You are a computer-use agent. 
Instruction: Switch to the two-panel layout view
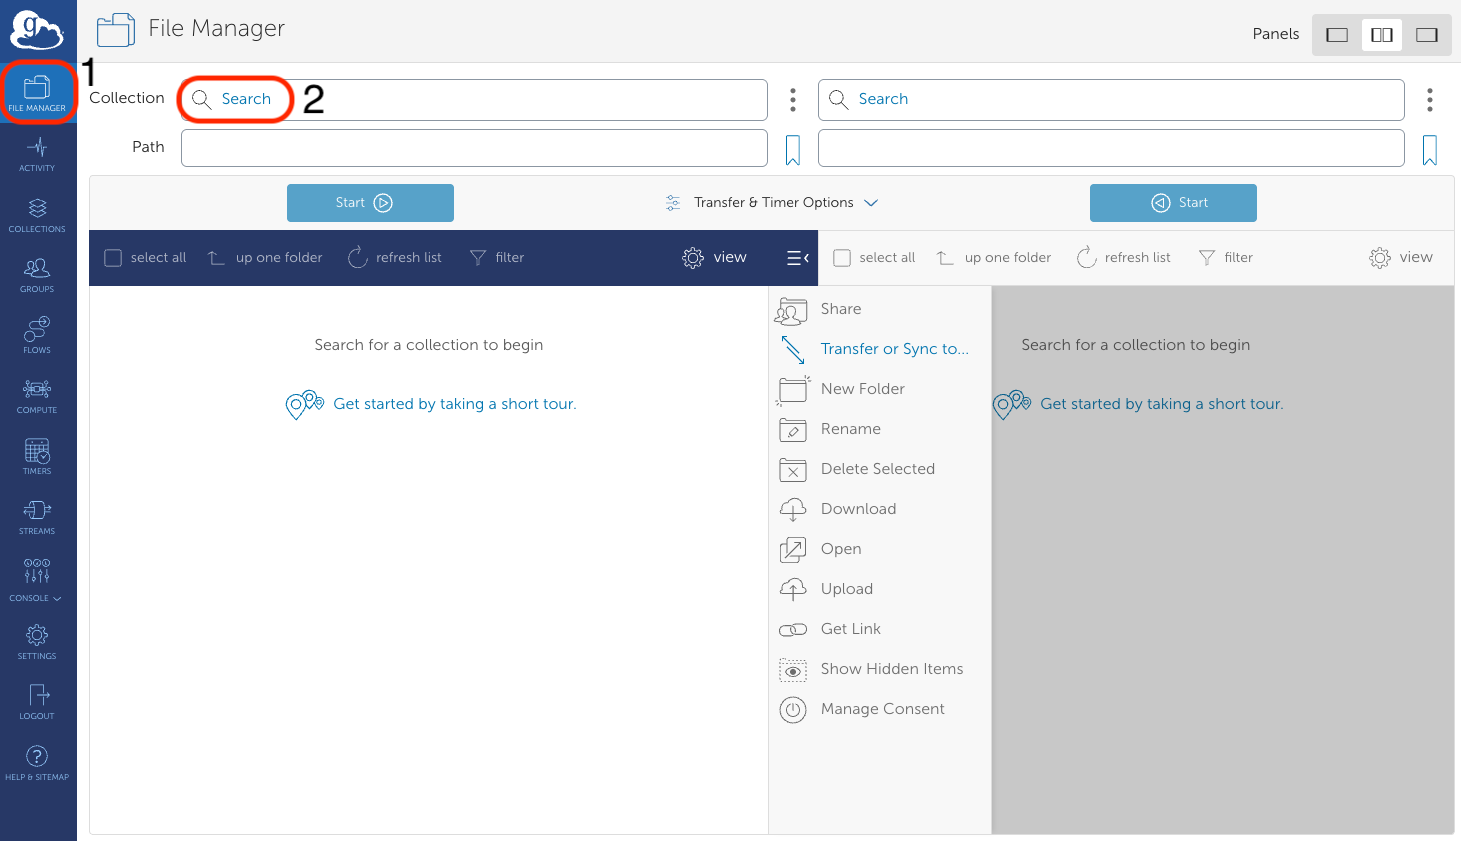[1381, 33]
